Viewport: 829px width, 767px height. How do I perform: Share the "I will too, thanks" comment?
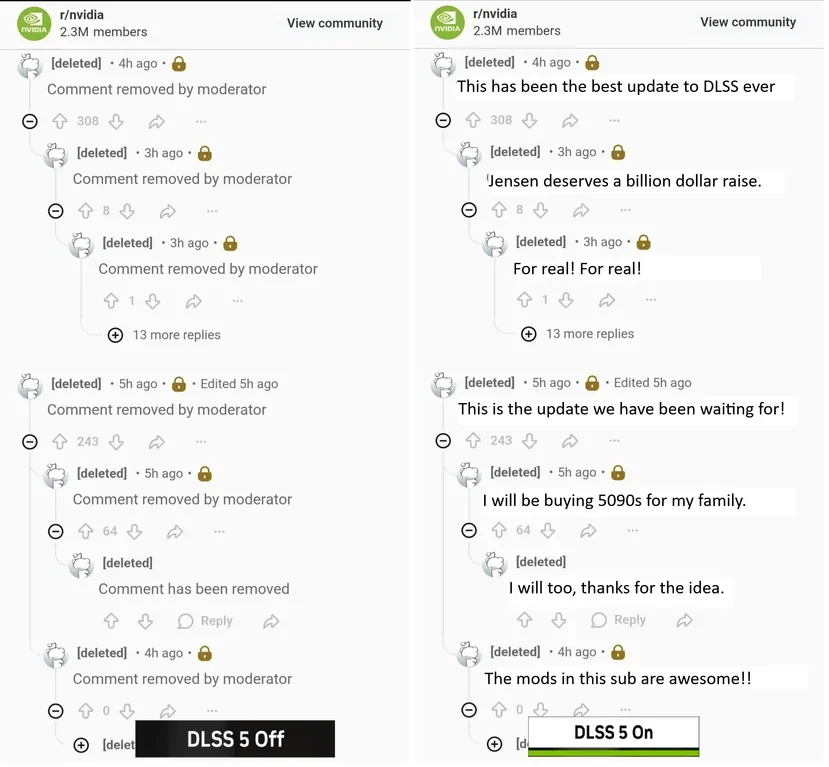(x=684, y=620)
